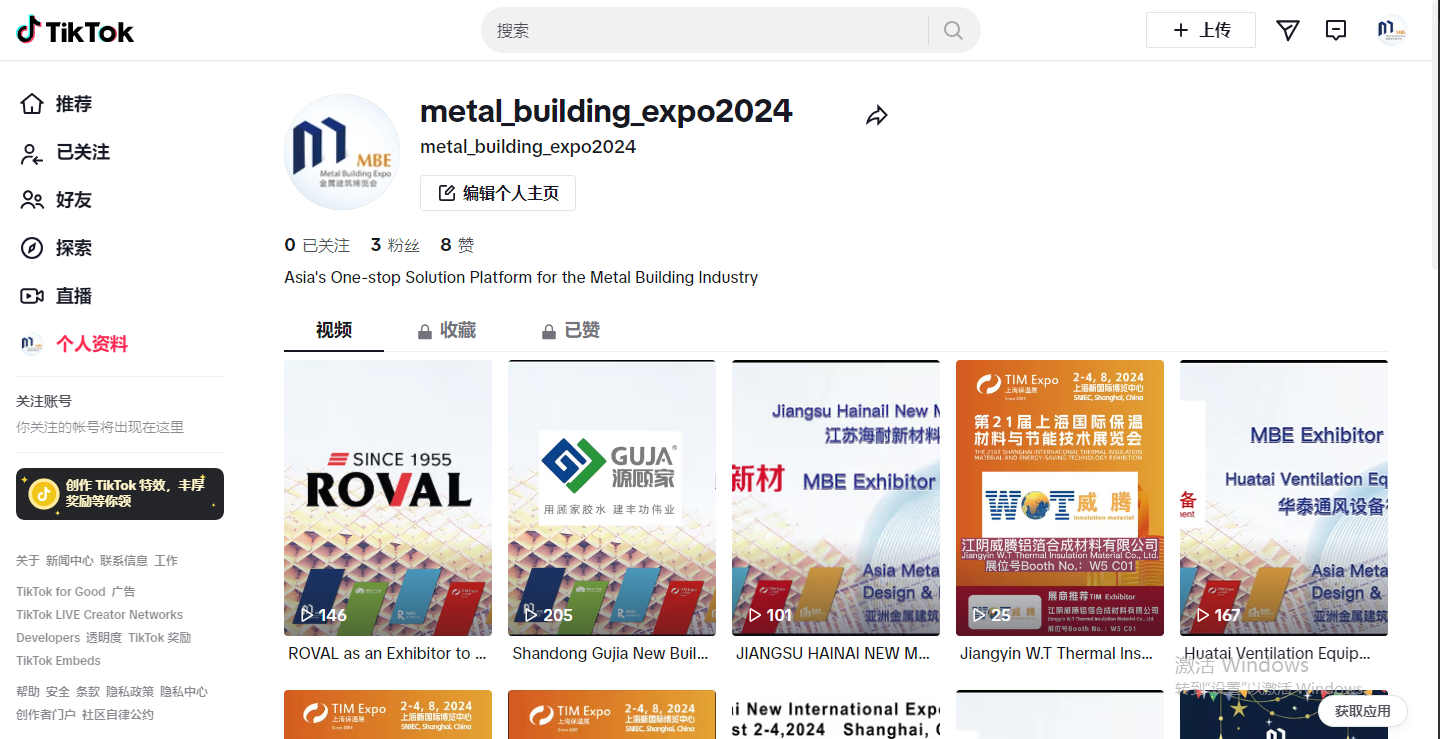Open first TIM Expo thumbnail in second row
This screenshot has height=739, width=1440.
(388, 714)
